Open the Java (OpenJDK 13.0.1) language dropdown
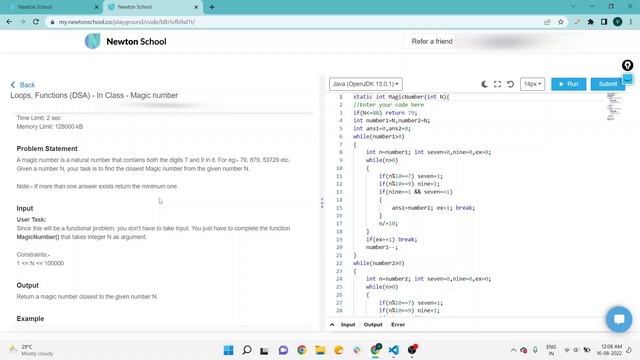This screenshot has width=640, height=360. coord(366,84)
